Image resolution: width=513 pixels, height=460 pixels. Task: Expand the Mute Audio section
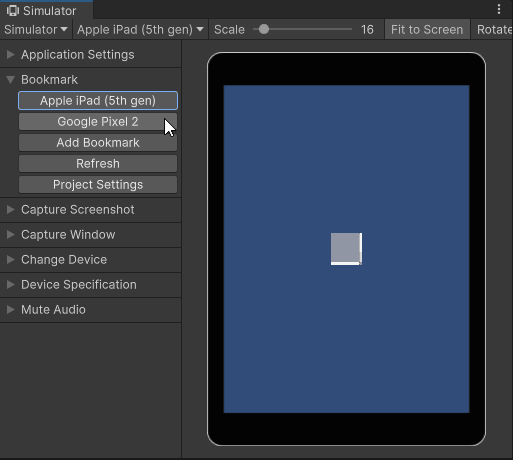click(x=90, y=310)
